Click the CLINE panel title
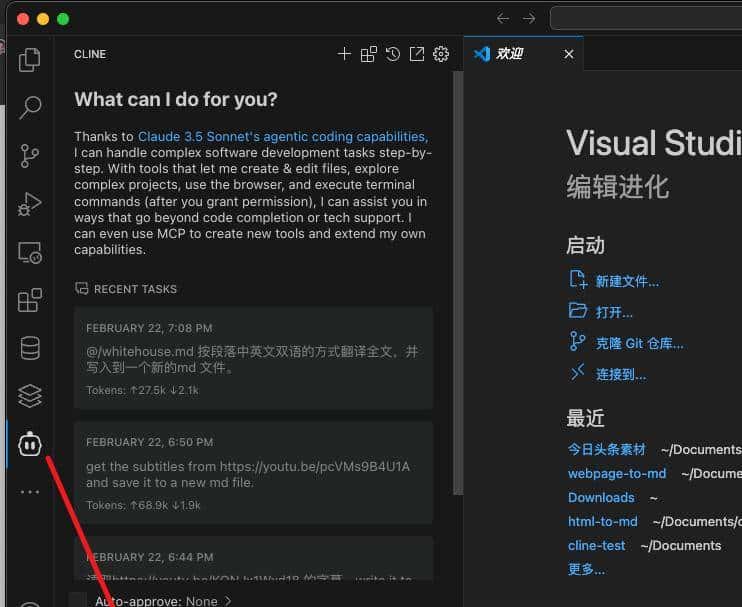 pyautogui.click(x=90, y=54)
